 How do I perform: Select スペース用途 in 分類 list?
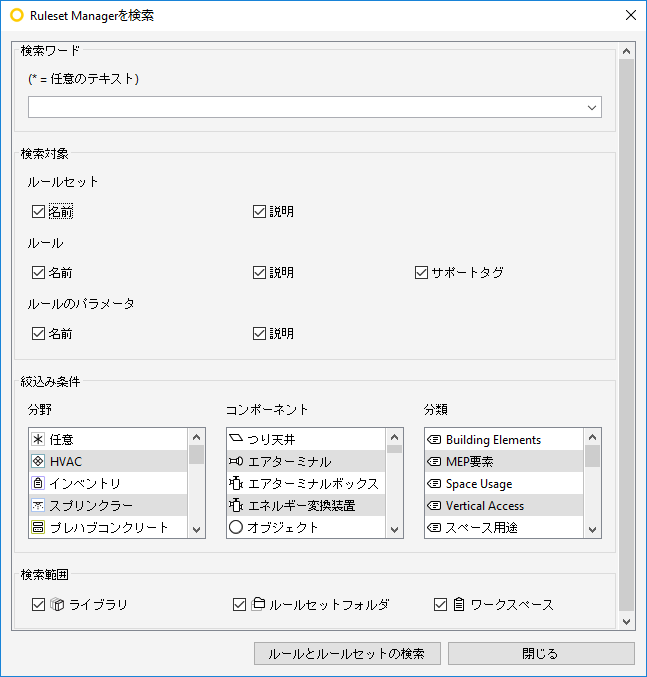point(504,527)
